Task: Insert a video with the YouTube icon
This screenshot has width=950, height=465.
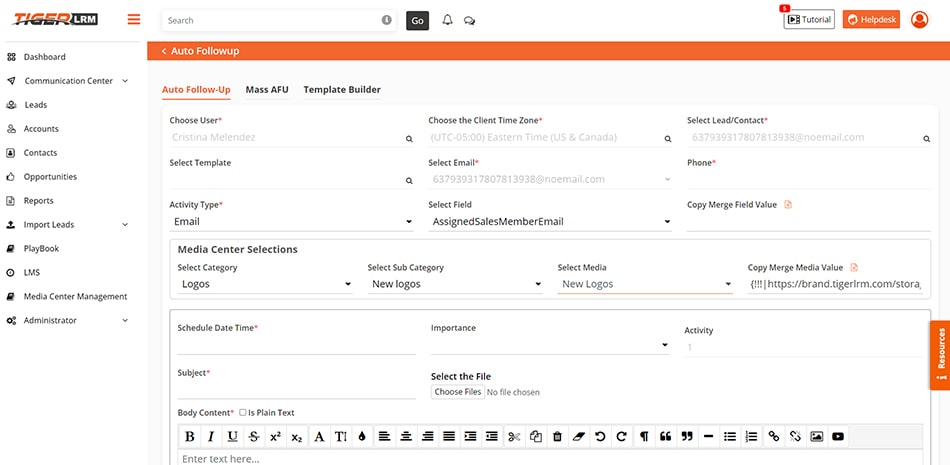Action: (838, 436)
